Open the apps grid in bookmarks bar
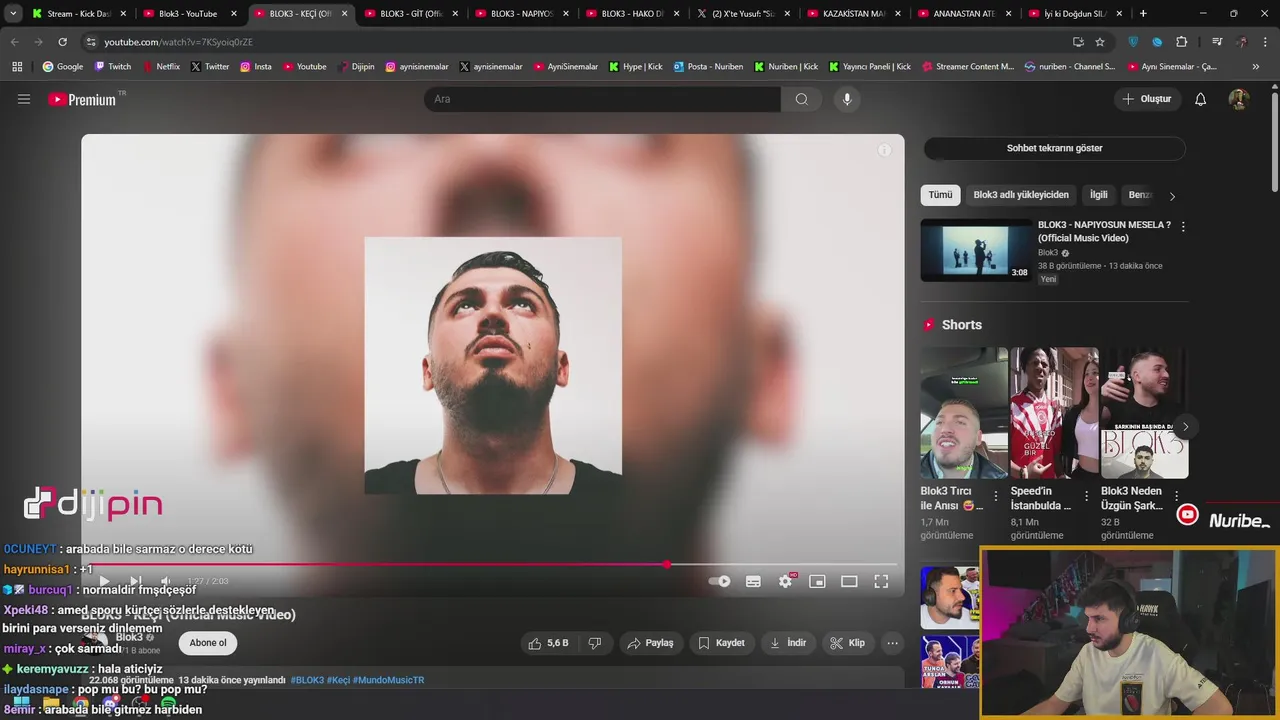The height and width of the screenshot is (720, 1280). (x=17, y=67)
